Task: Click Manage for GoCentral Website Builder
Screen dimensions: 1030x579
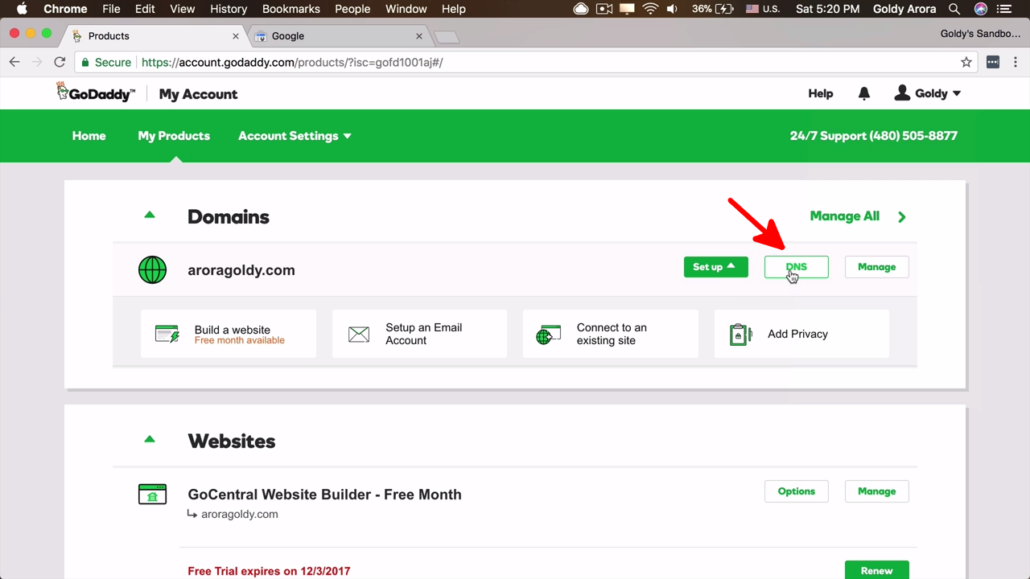Action: [876, 492]
